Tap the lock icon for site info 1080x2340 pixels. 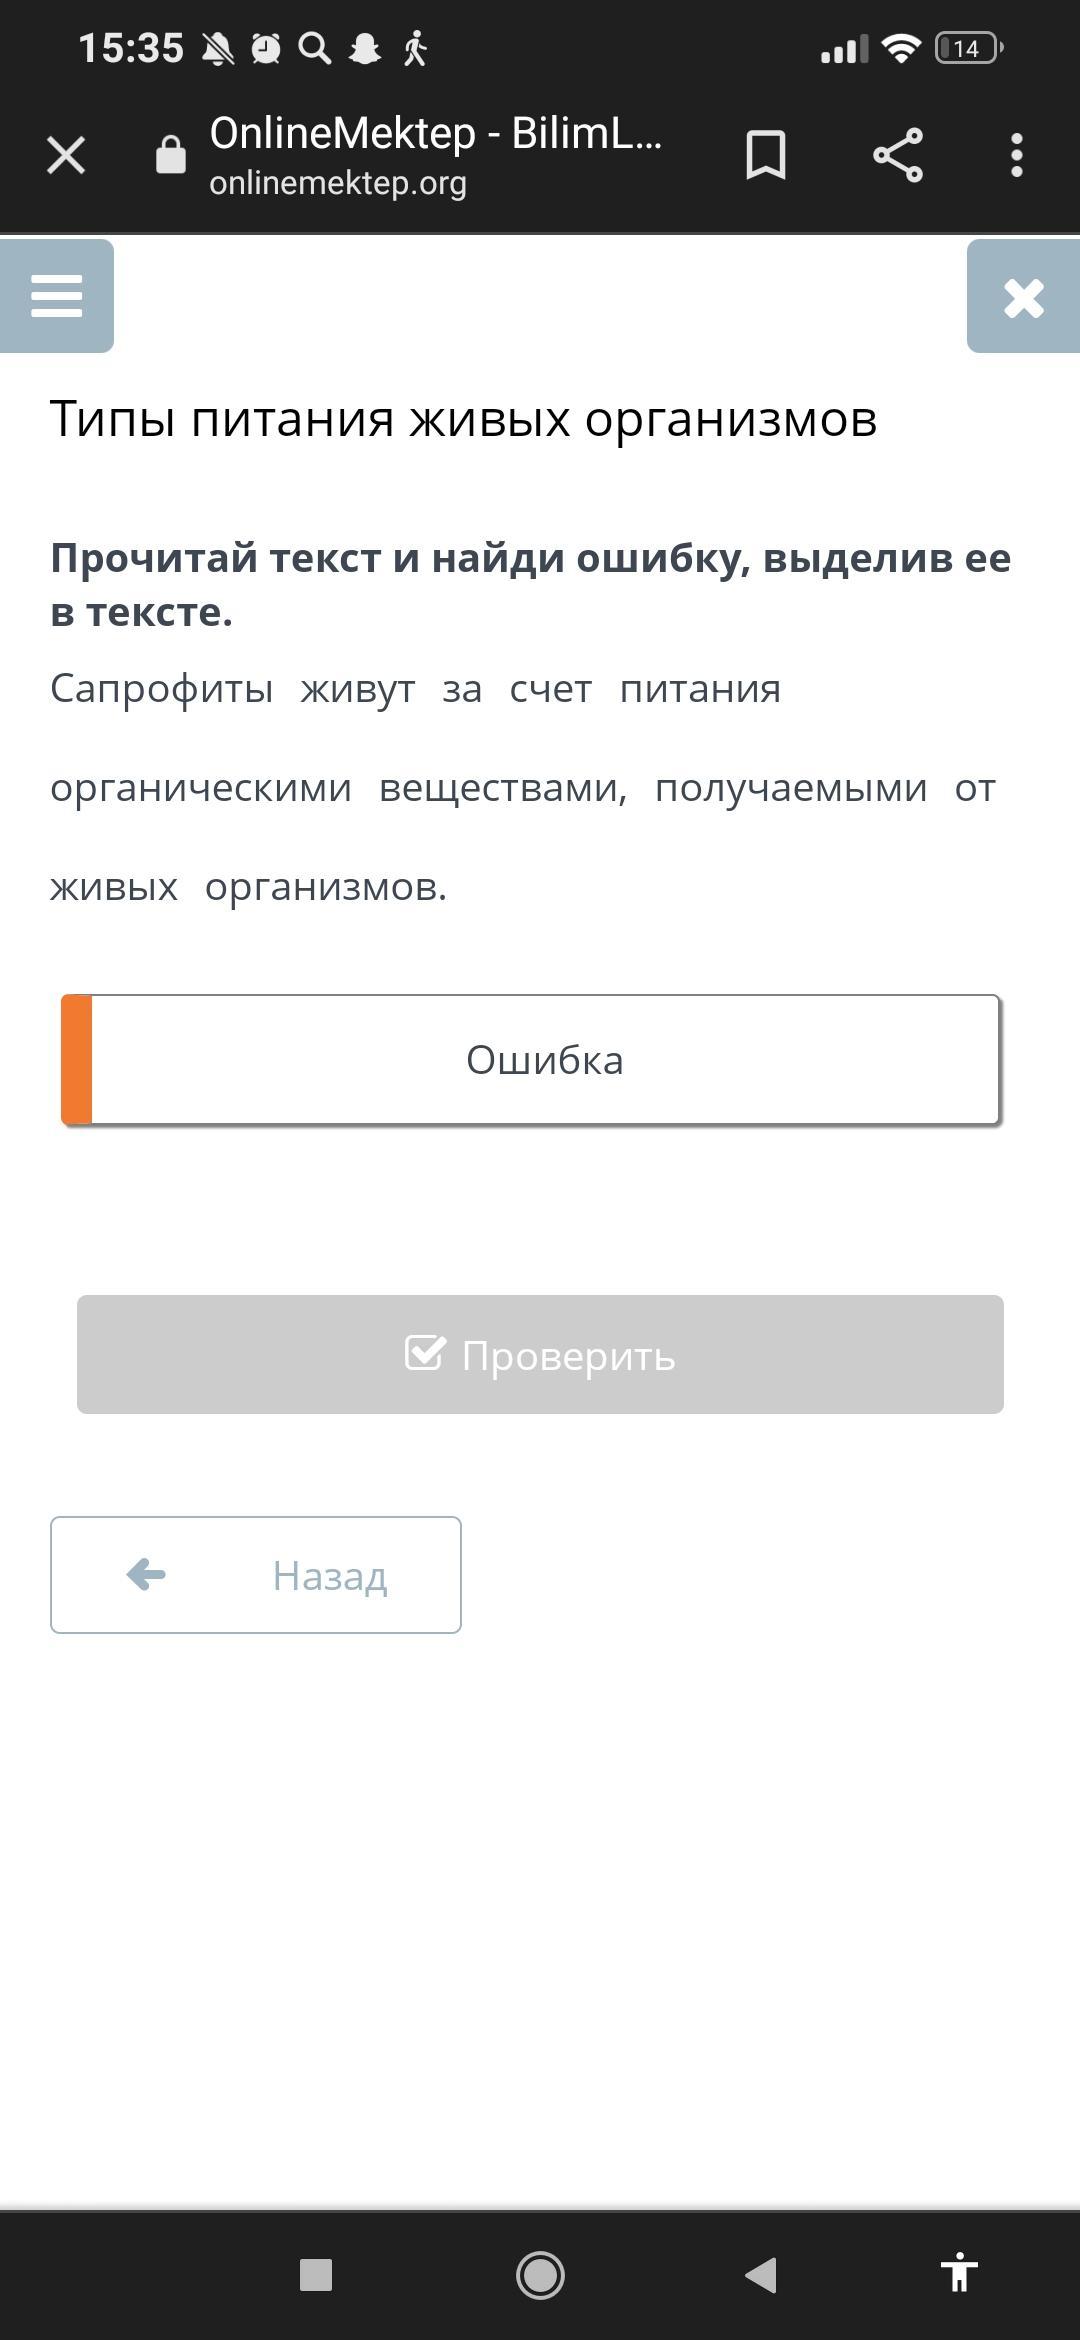171,156
